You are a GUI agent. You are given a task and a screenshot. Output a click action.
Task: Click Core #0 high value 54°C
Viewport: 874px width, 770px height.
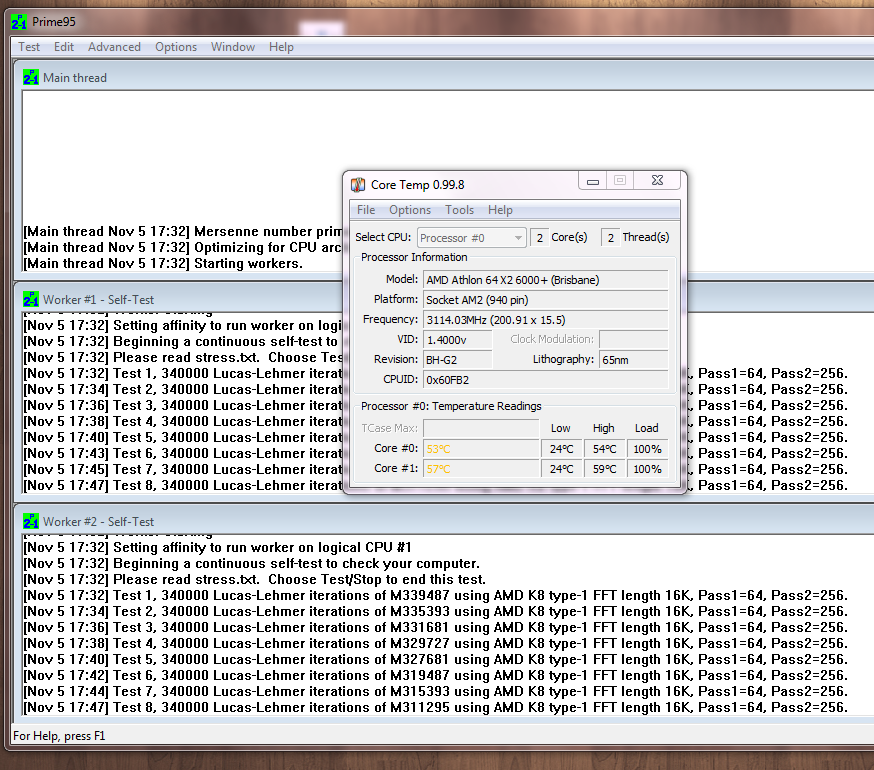click(604, 449)
